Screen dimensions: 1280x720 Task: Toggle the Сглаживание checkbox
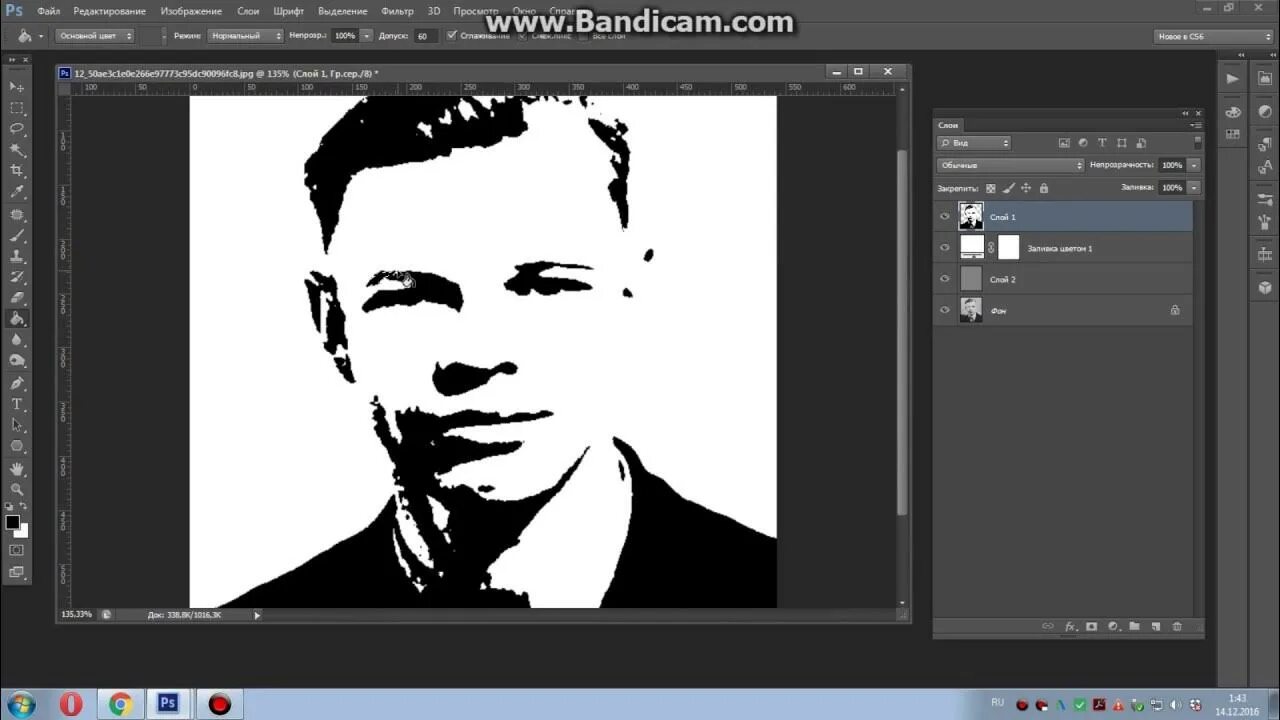pos(452,36)
